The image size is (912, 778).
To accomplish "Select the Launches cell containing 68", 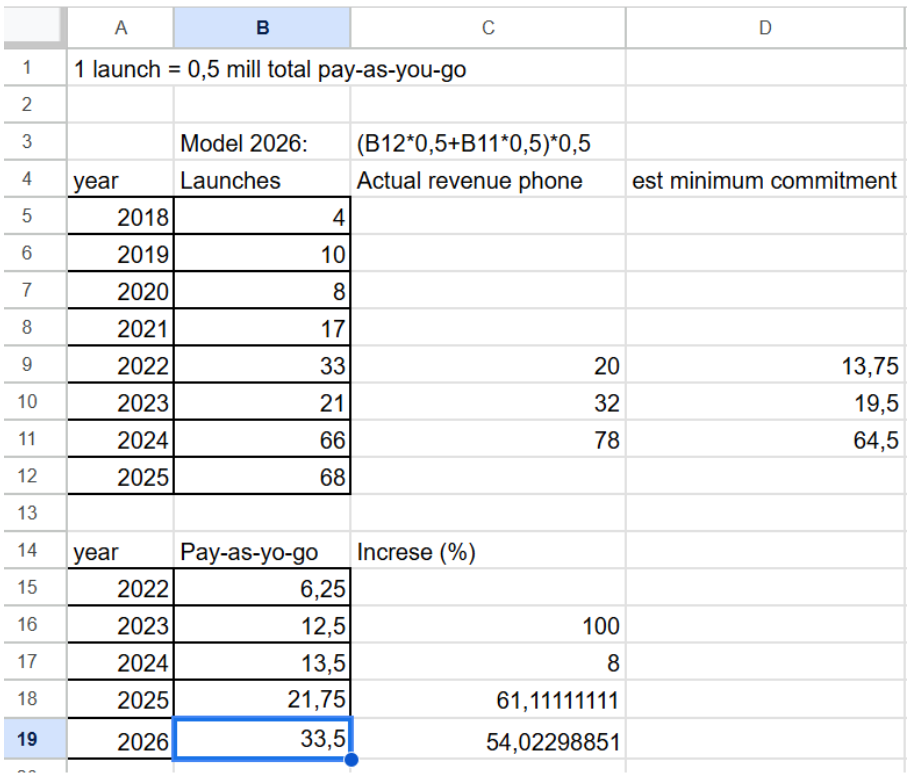I will pos(262,476).
